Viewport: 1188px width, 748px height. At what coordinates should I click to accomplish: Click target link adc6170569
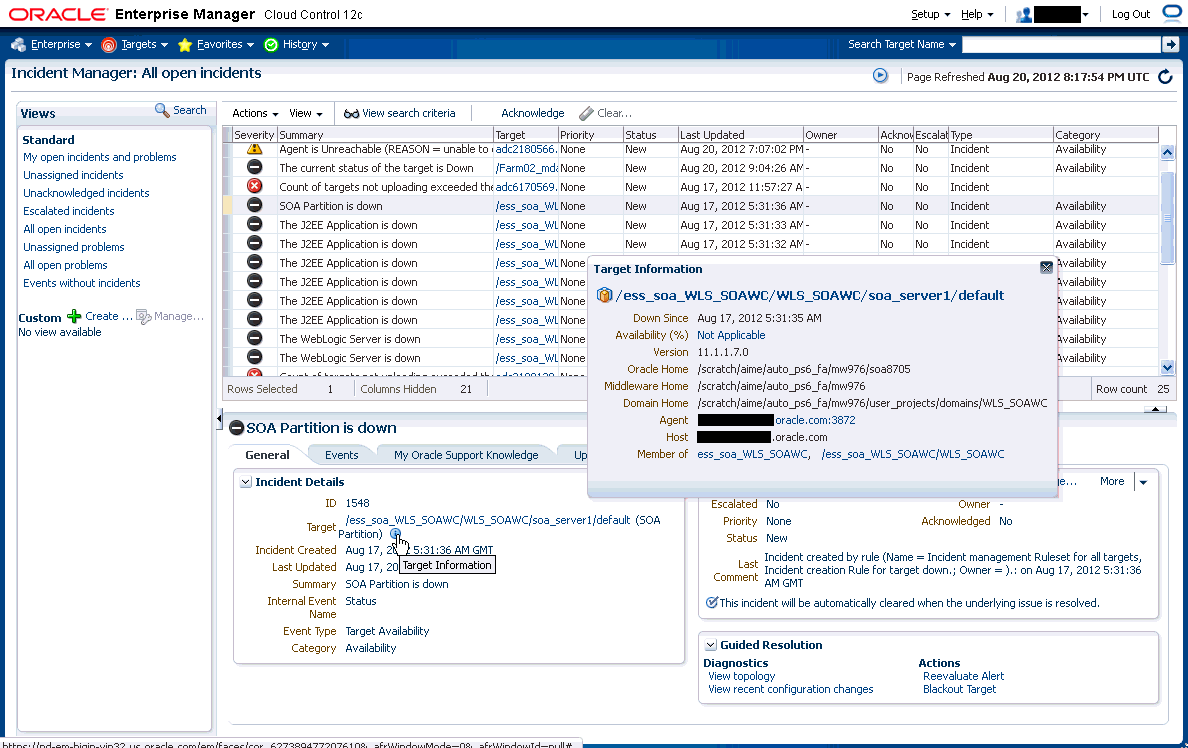[x=526, y=187]
